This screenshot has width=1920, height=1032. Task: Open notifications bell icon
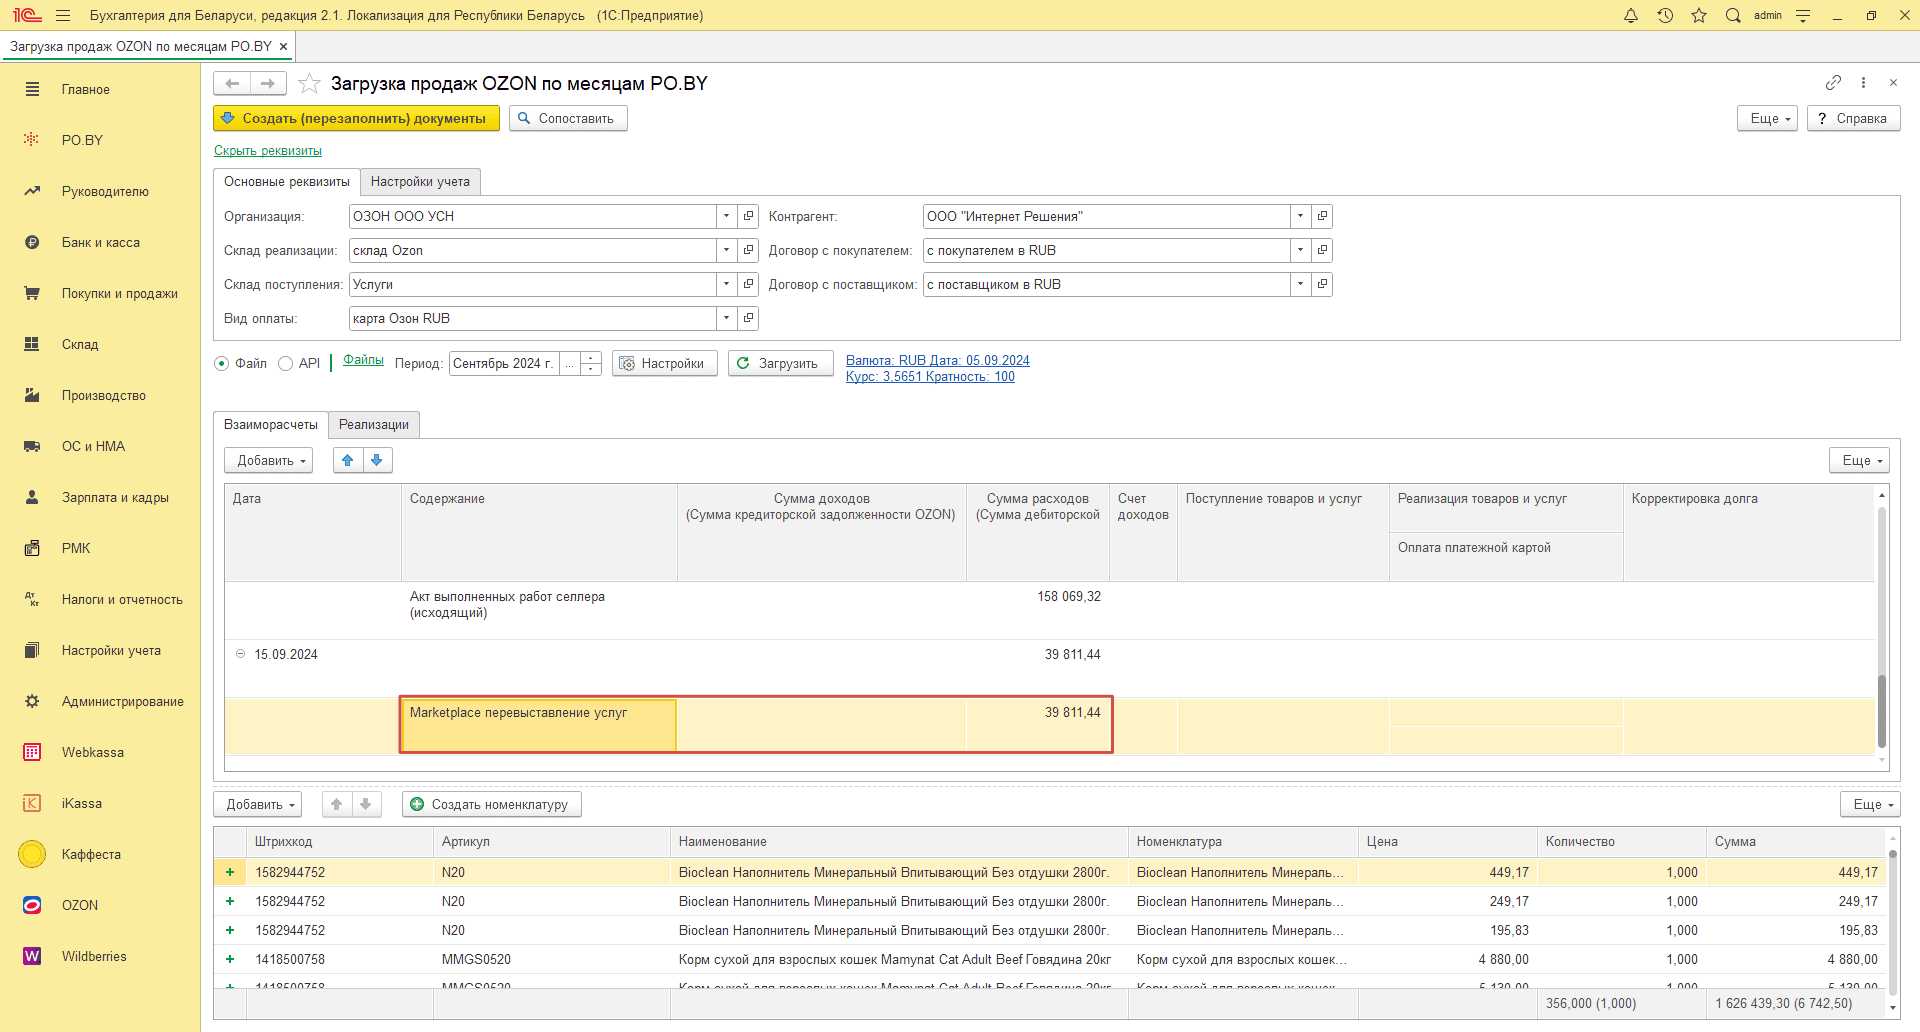(x=1631, y=15)
